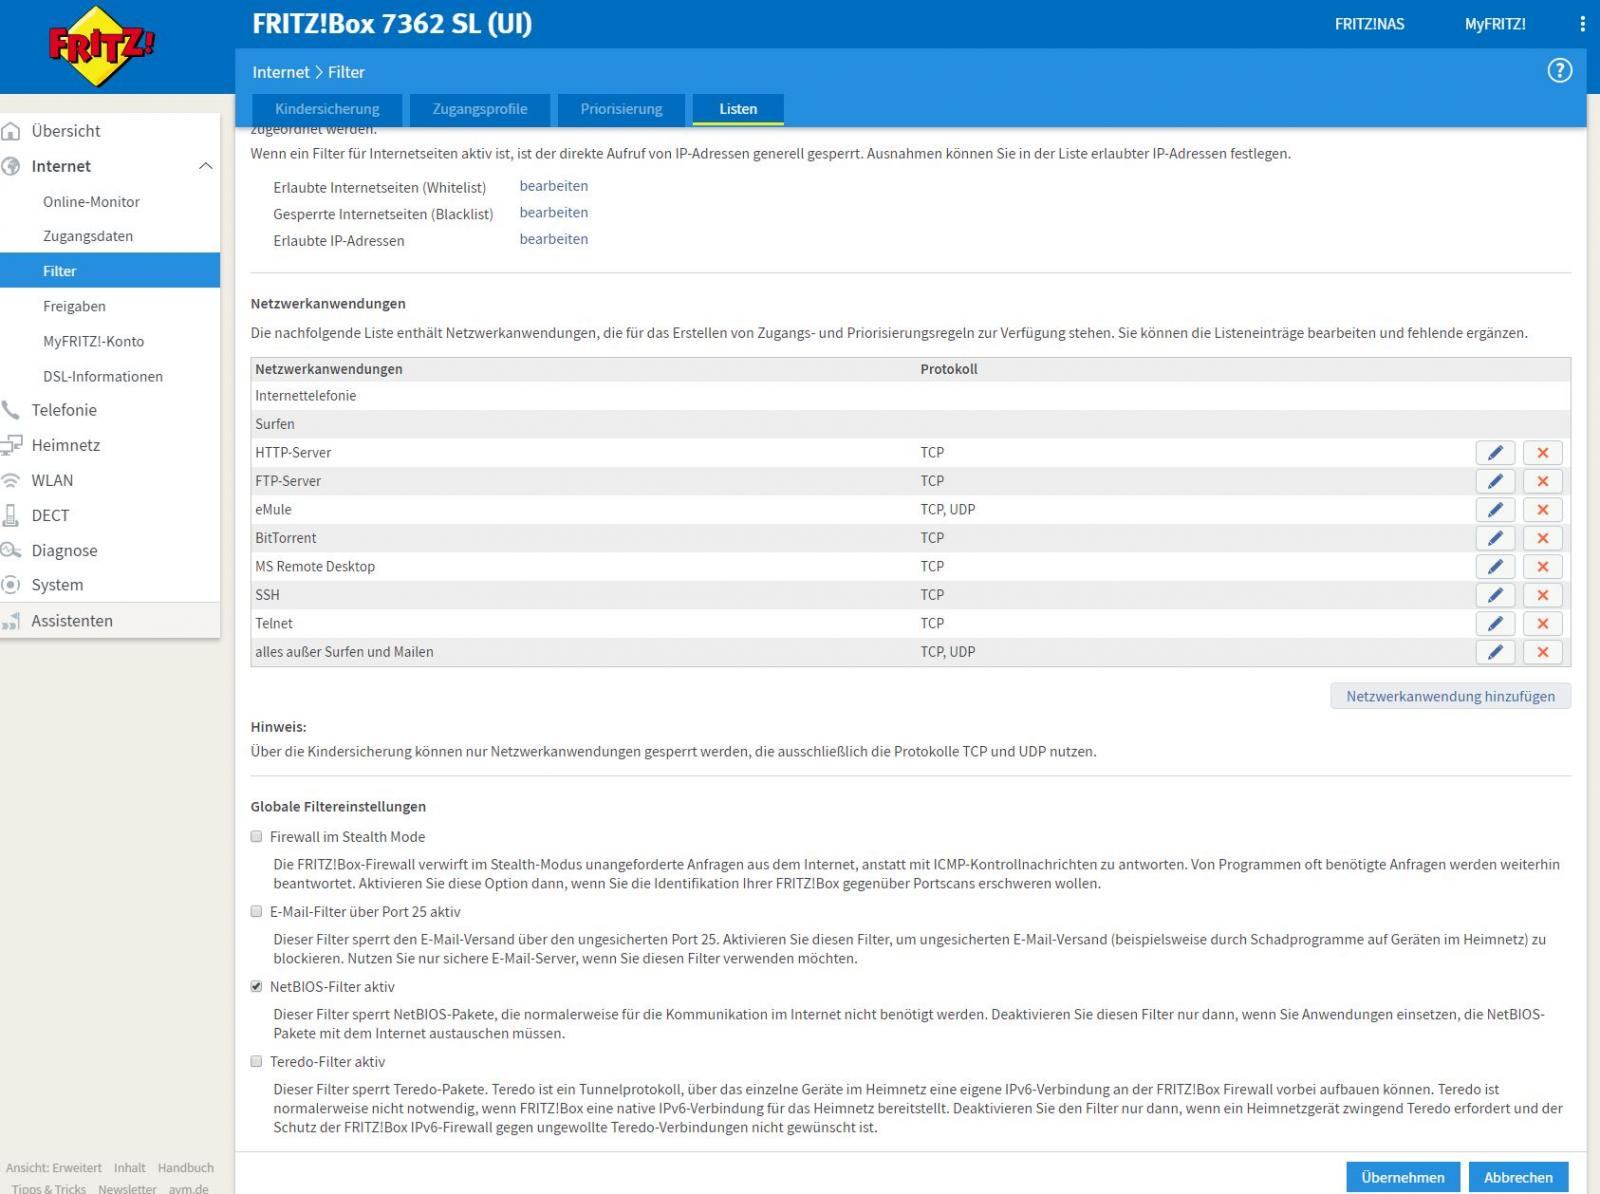The width and height of the screenshot is (1600, 1194).
Task: Click the Netzwerkanwendungen column header
Action: pyautogui.click(x=329, y=369)
